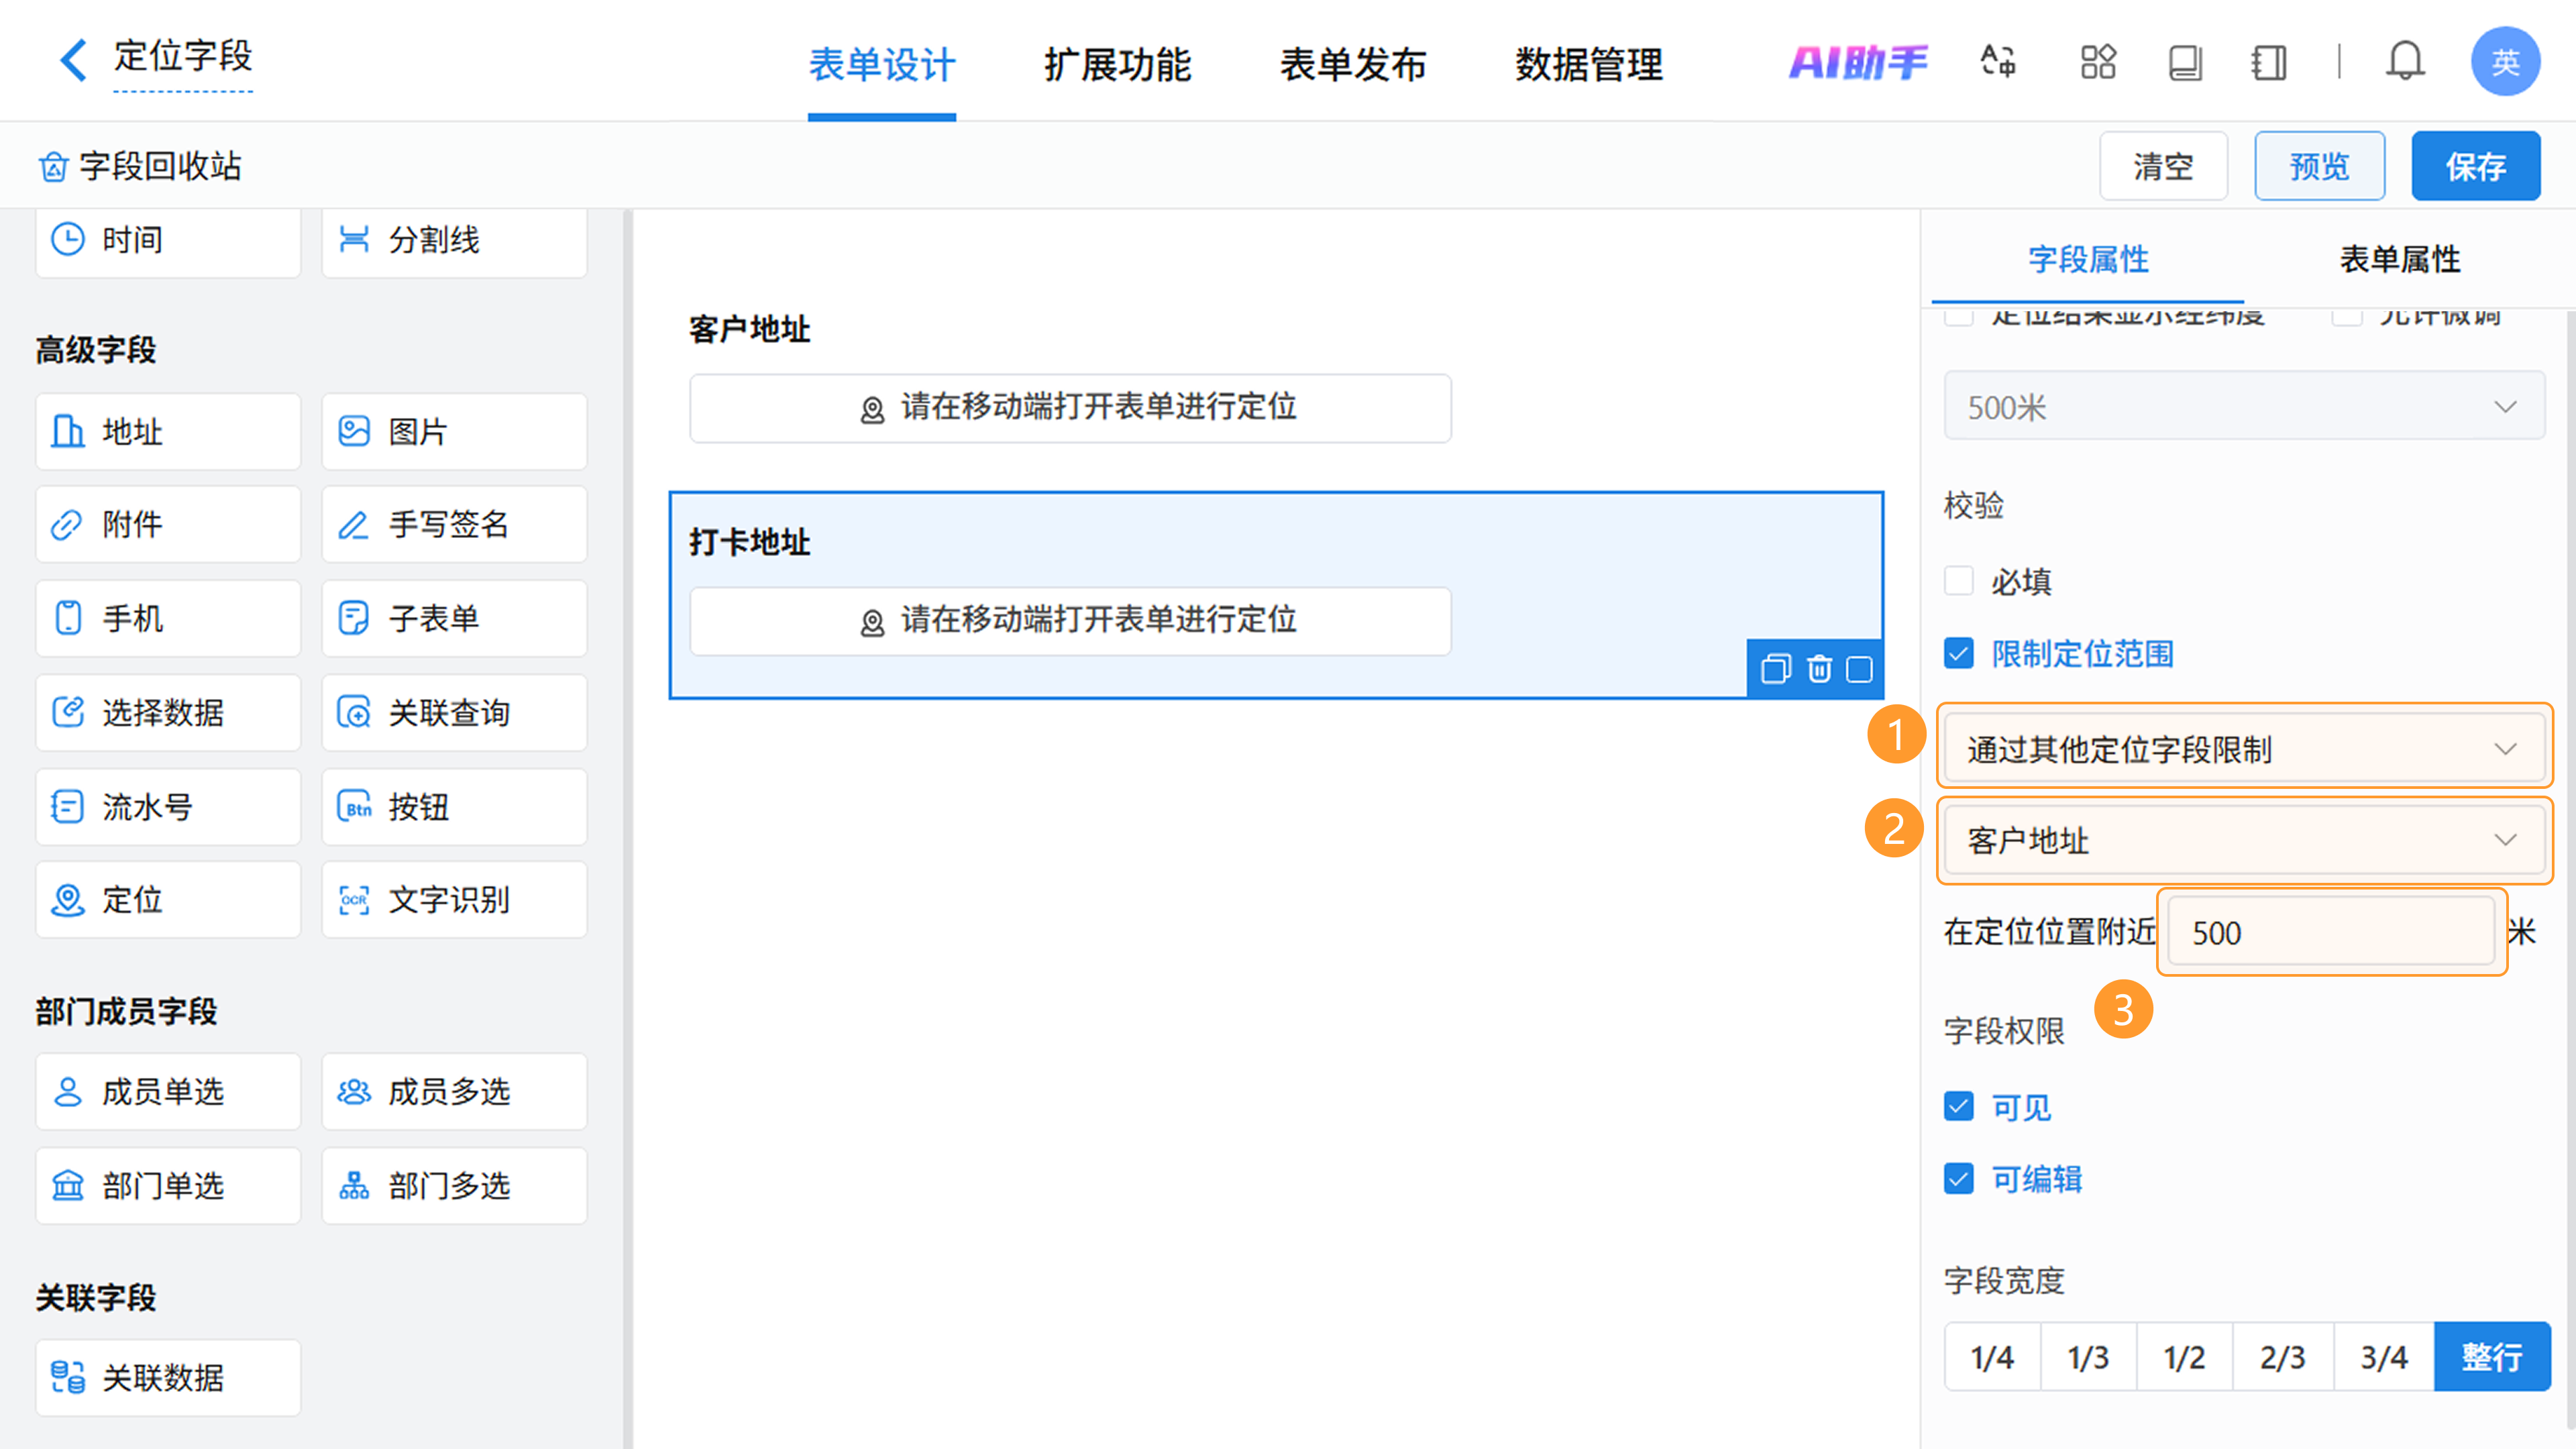Viewport: 2576px width, 1449px height.
Task: Uncheck 限制定位范围 checkbox
Action: (x=1958, y=654)
